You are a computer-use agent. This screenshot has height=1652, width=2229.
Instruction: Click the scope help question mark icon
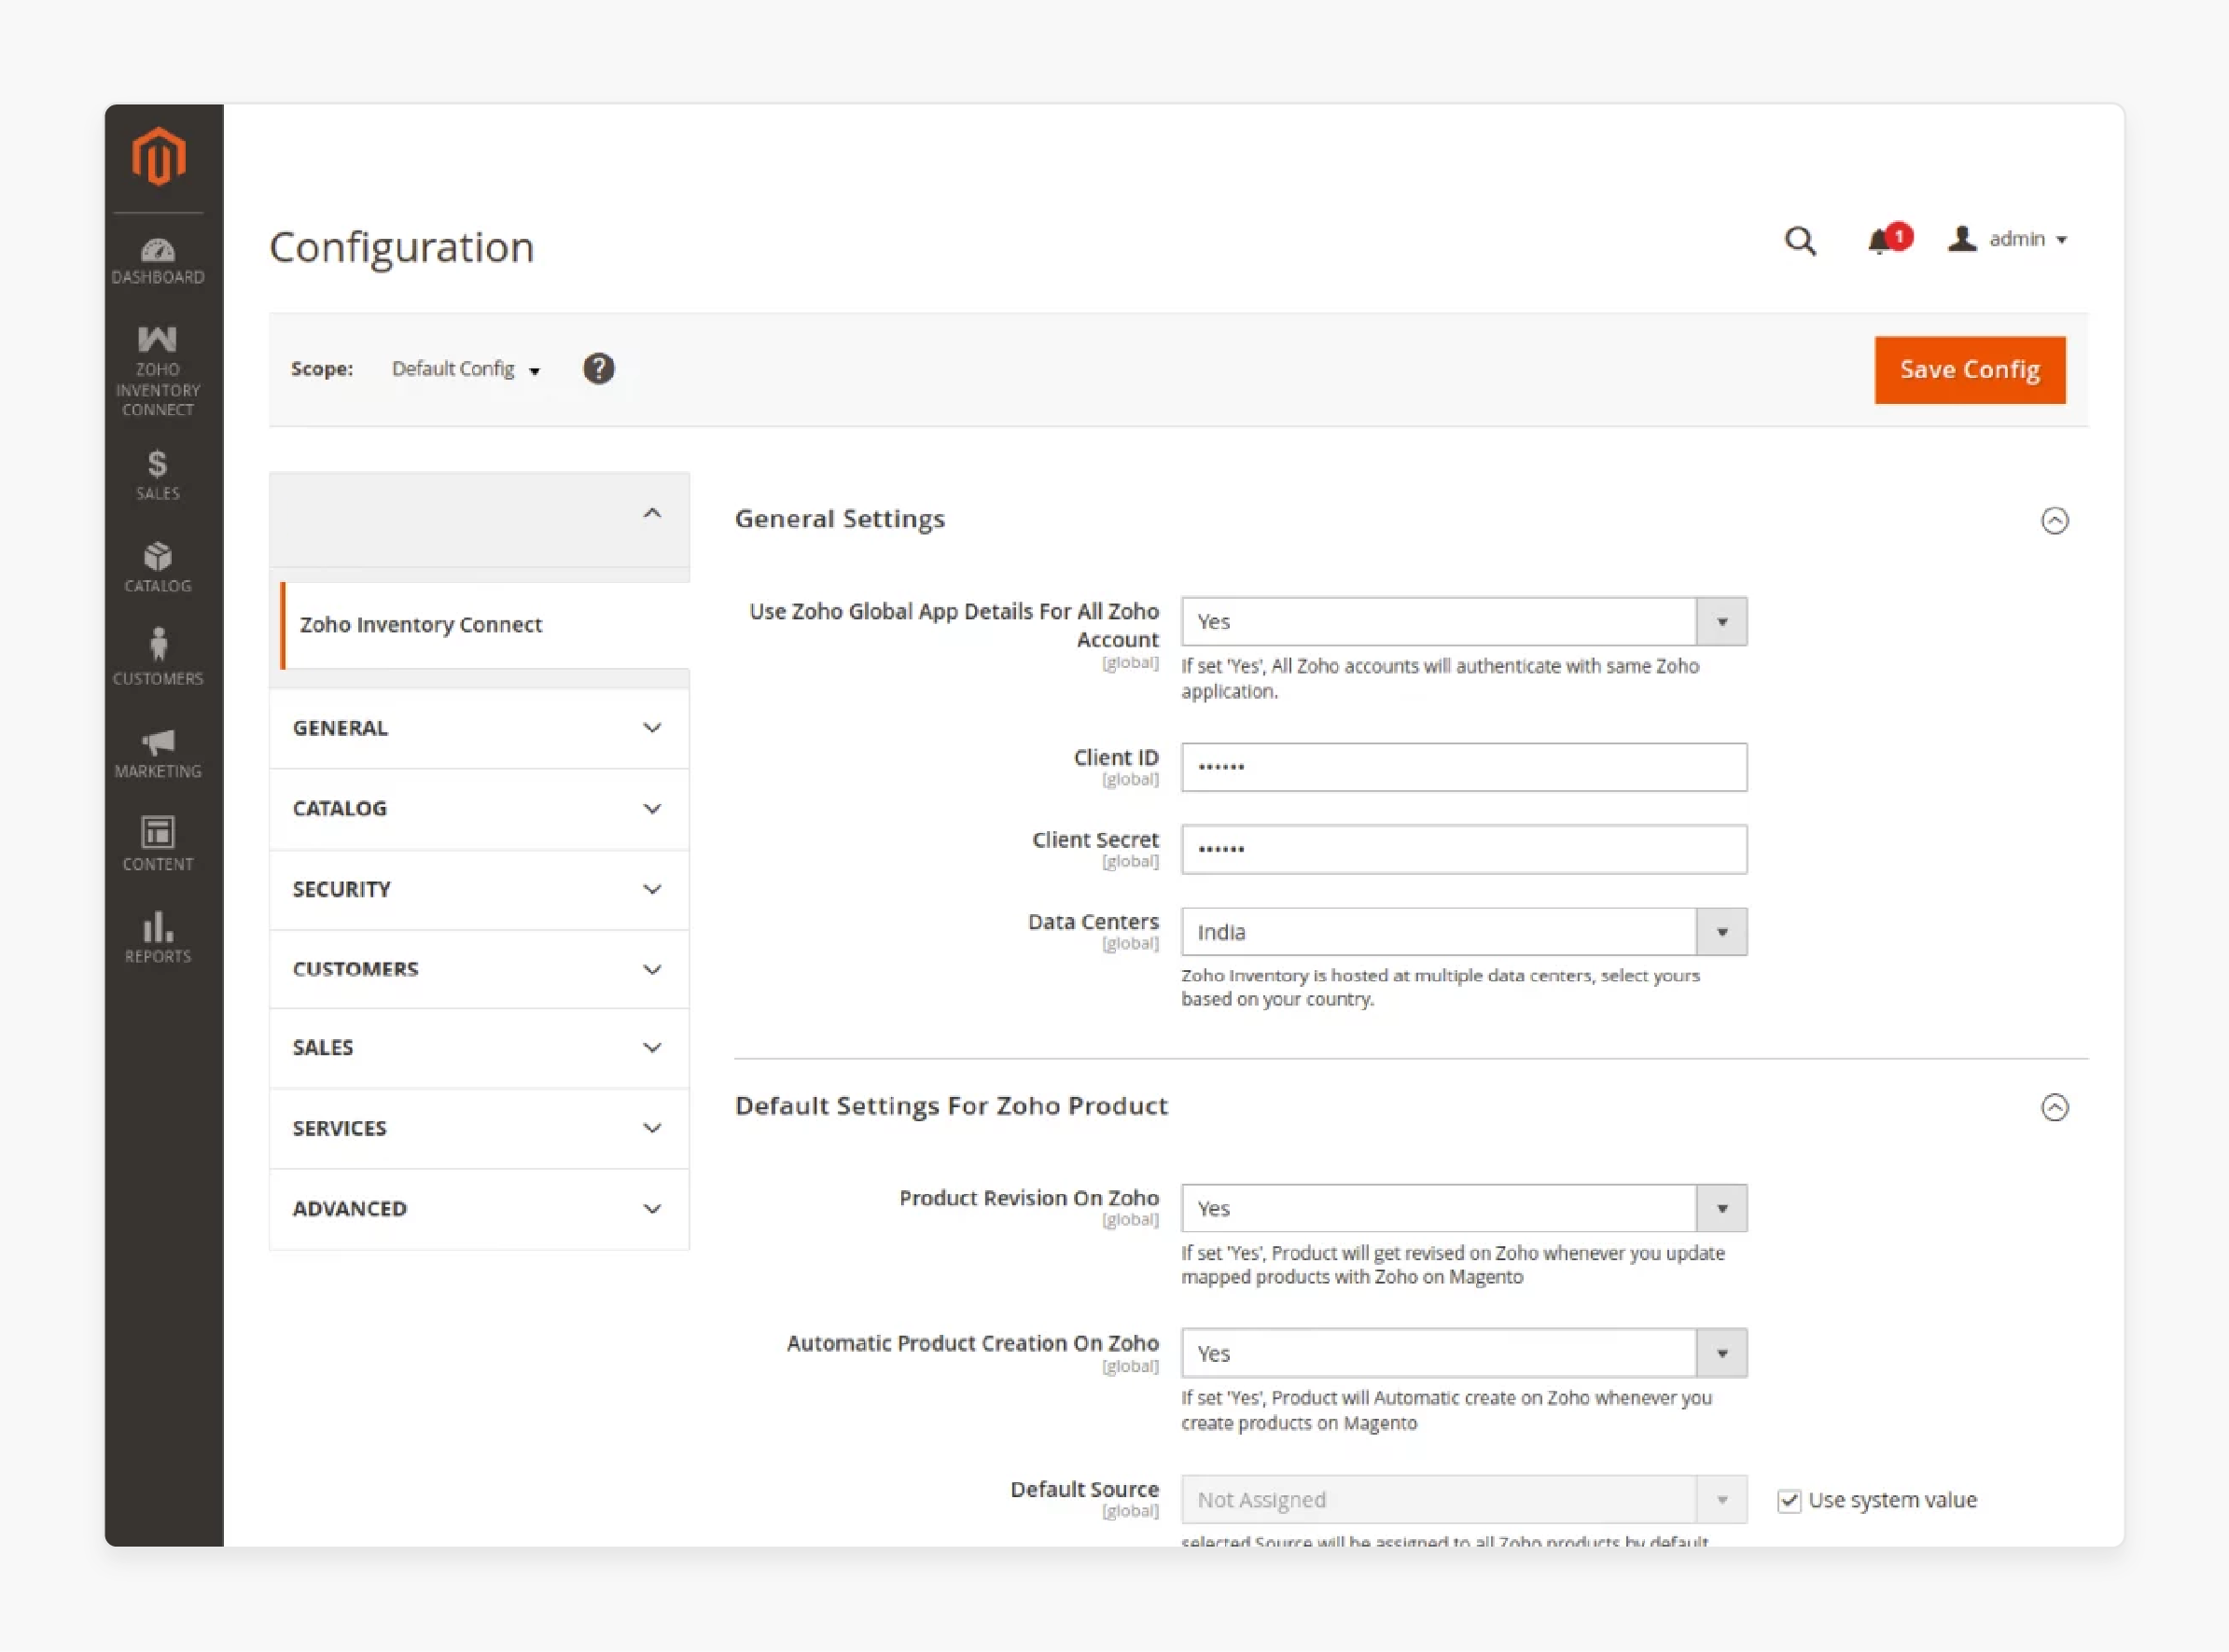click(598, 368)
